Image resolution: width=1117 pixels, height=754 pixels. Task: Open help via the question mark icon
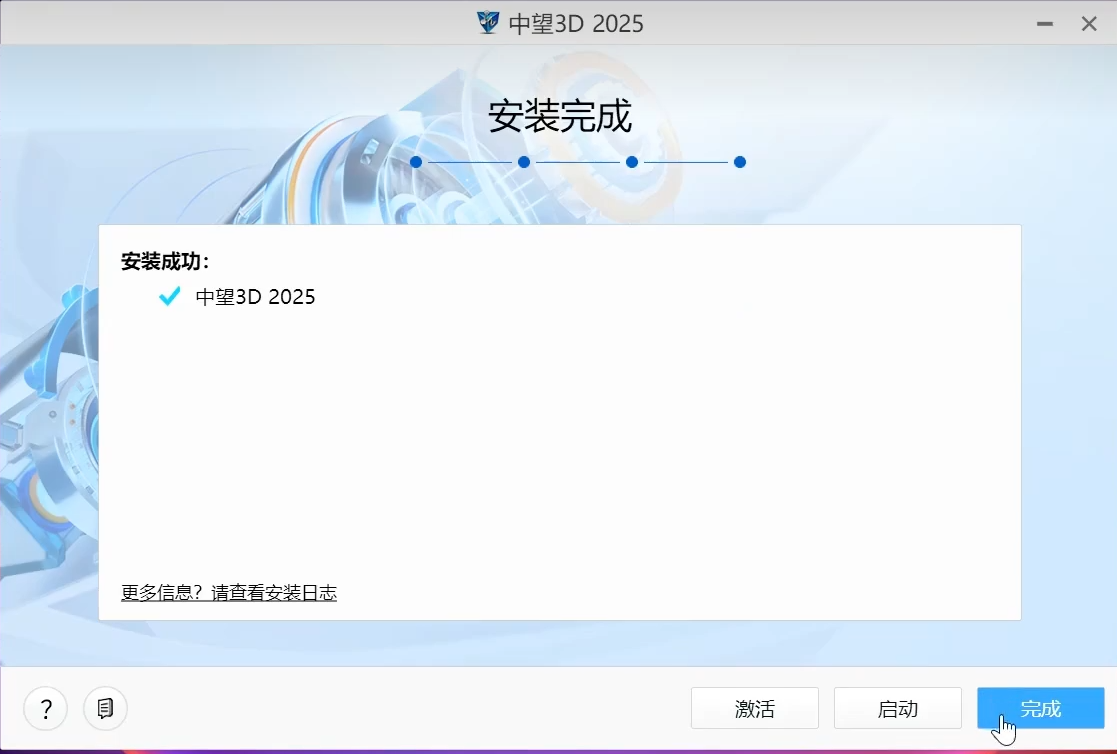[x=46, y=708]
